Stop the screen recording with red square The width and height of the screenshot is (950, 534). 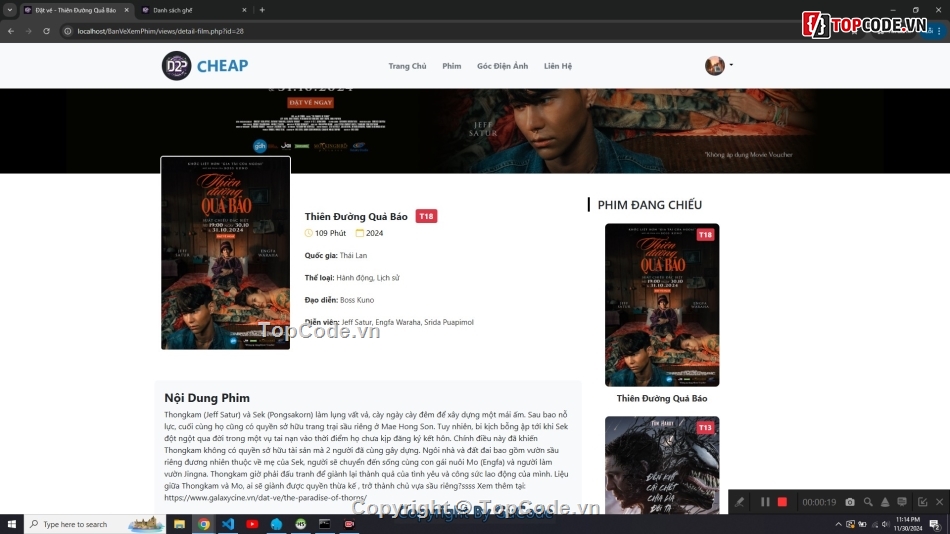tap(782, 502)
